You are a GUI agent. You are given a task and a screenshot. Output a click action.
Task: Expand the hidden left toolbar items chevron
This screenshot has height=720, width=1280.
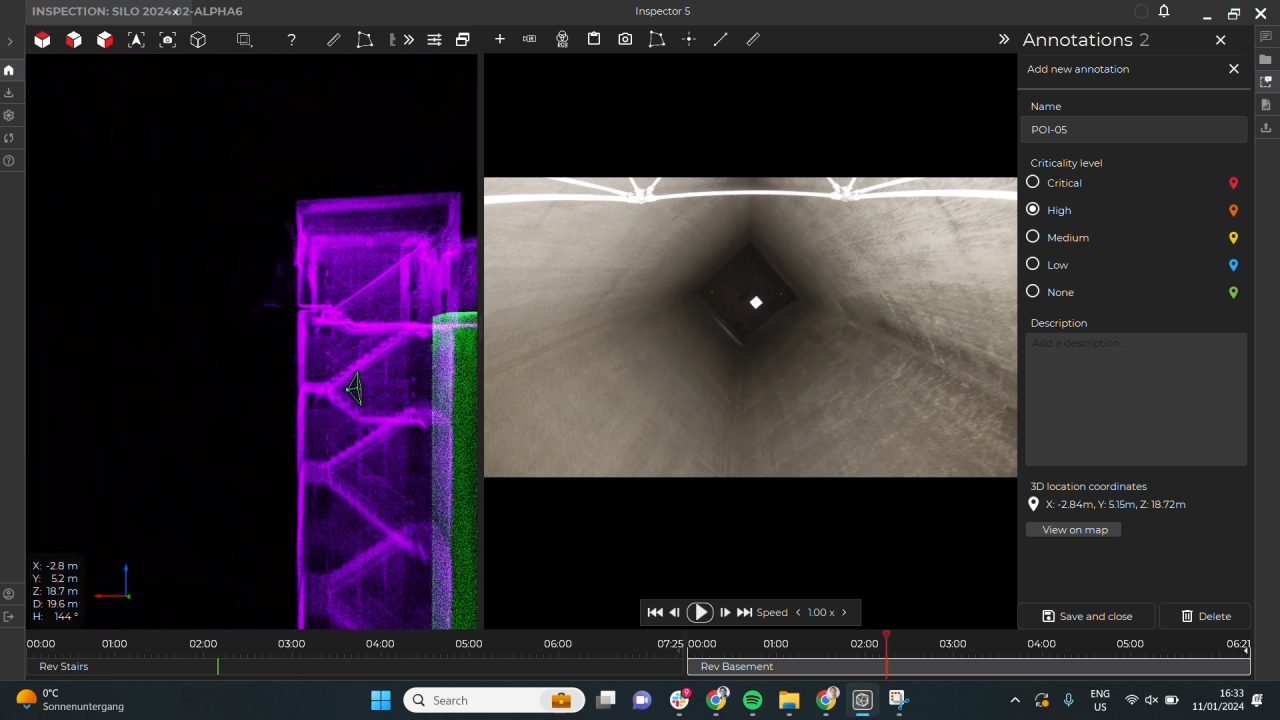point(408,40)
